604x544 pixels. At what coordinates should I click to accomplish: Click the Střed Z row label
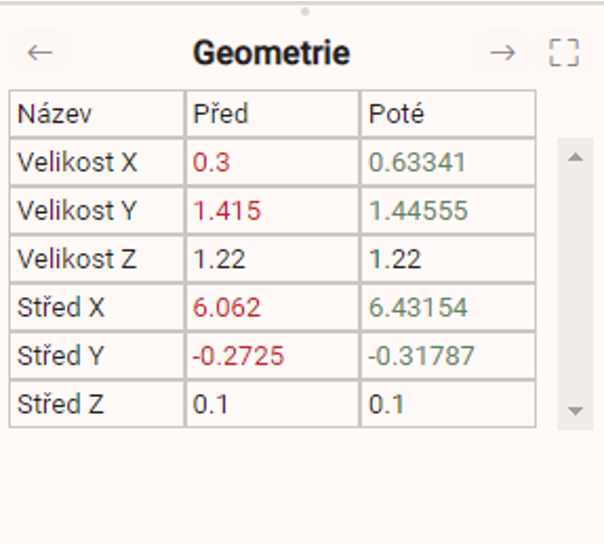click(61, 405)
